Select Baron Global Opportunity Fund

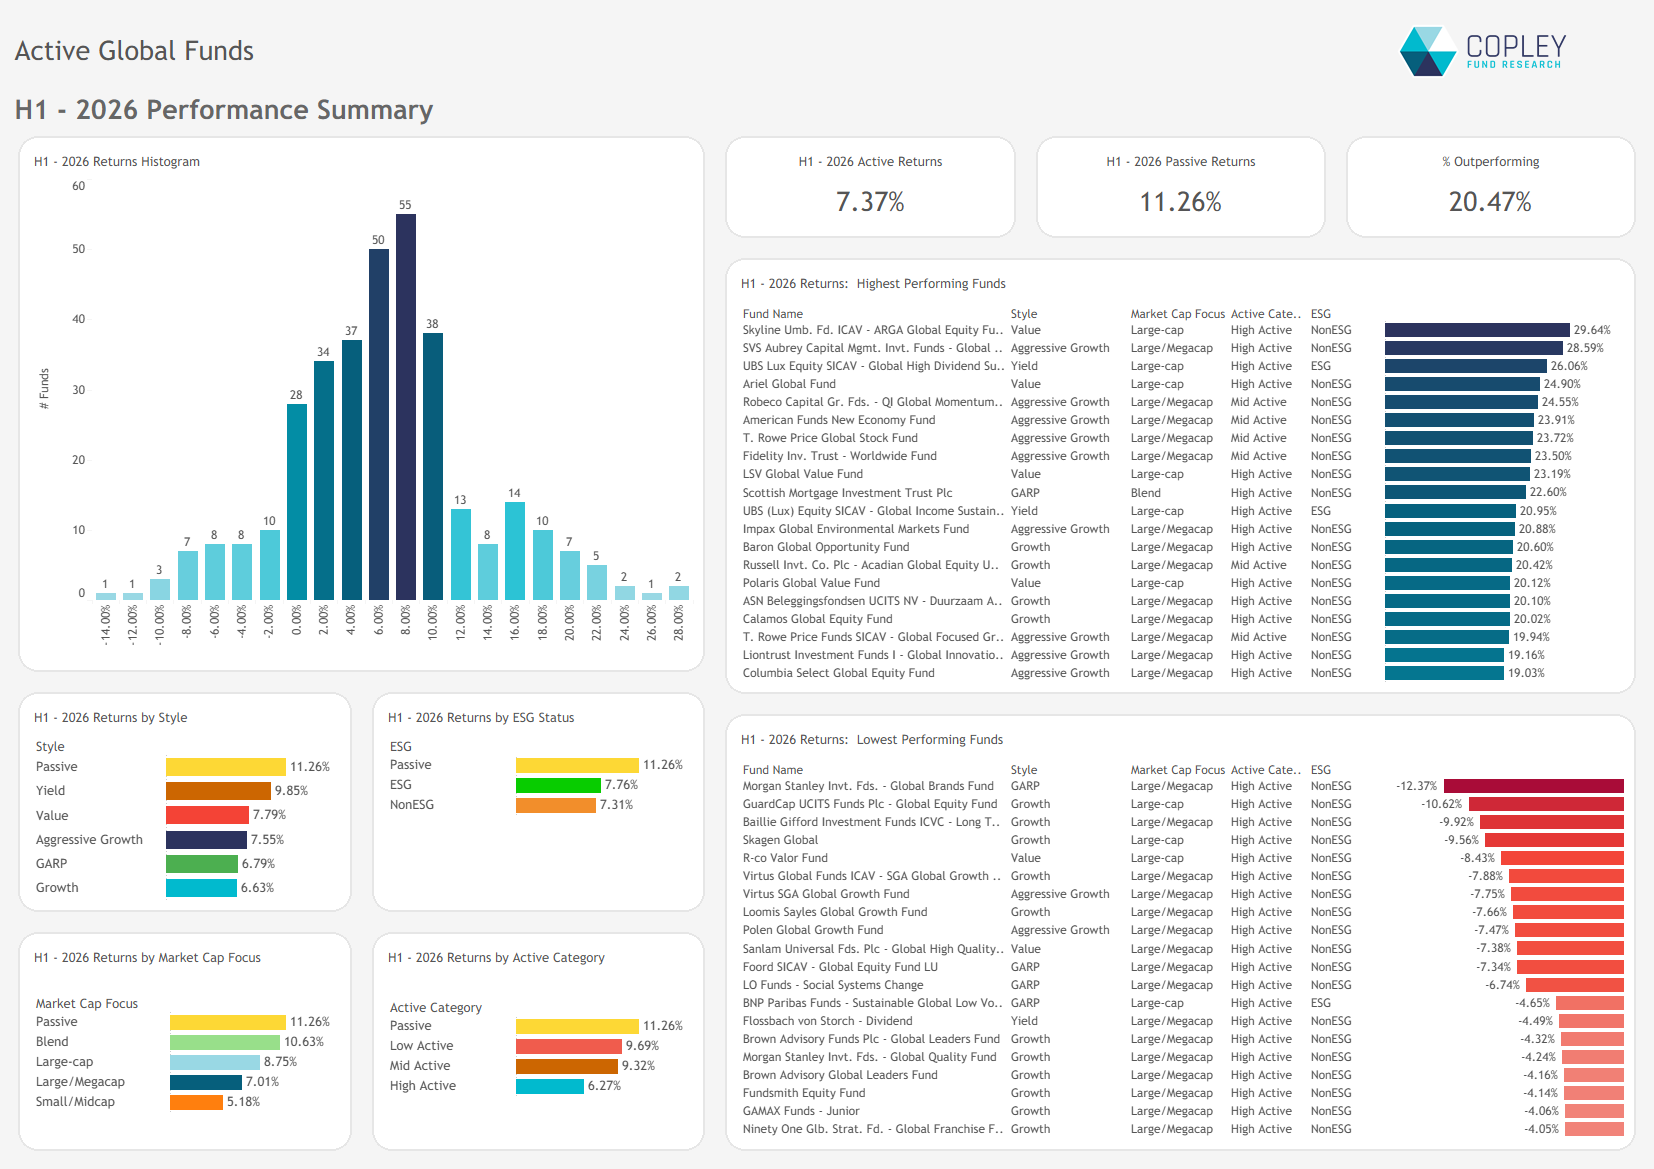click(826, 547)
